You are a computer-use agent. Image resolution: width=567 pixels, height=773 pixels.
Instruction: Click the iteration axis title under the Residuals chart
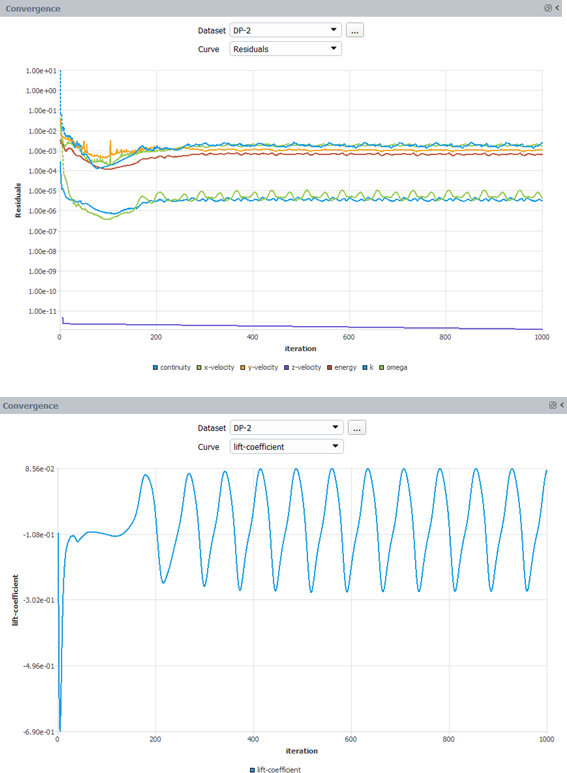[x=300, y=349]
